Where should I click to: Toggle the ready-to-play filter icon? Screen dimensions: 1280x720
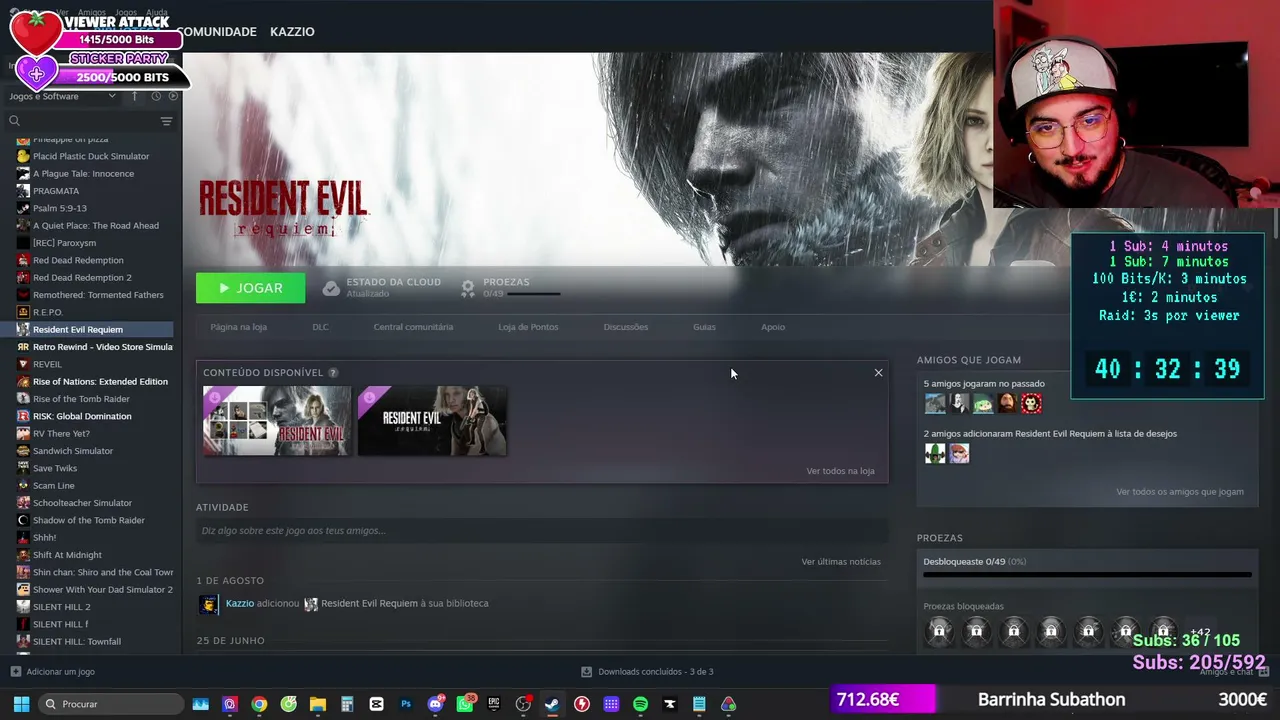pyautogui.click(x=173, y=96)
